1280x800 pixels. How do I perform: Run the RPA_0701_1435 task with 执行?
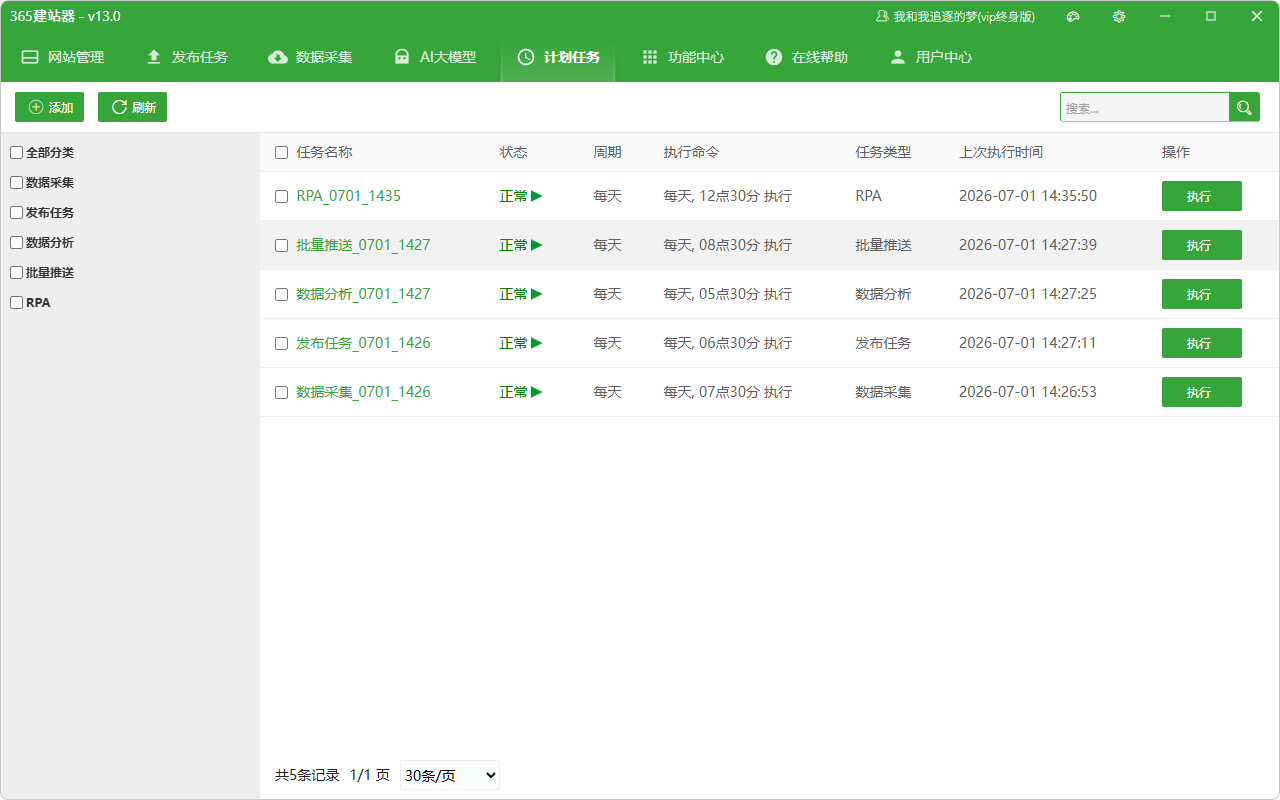(x=1201, y=196)
